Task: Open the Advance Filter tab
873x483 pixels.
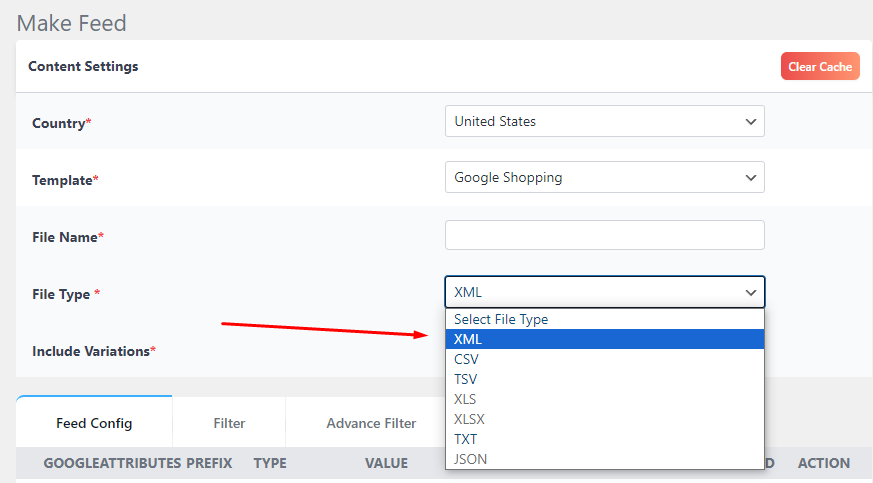Action: [x=371, y=423]
